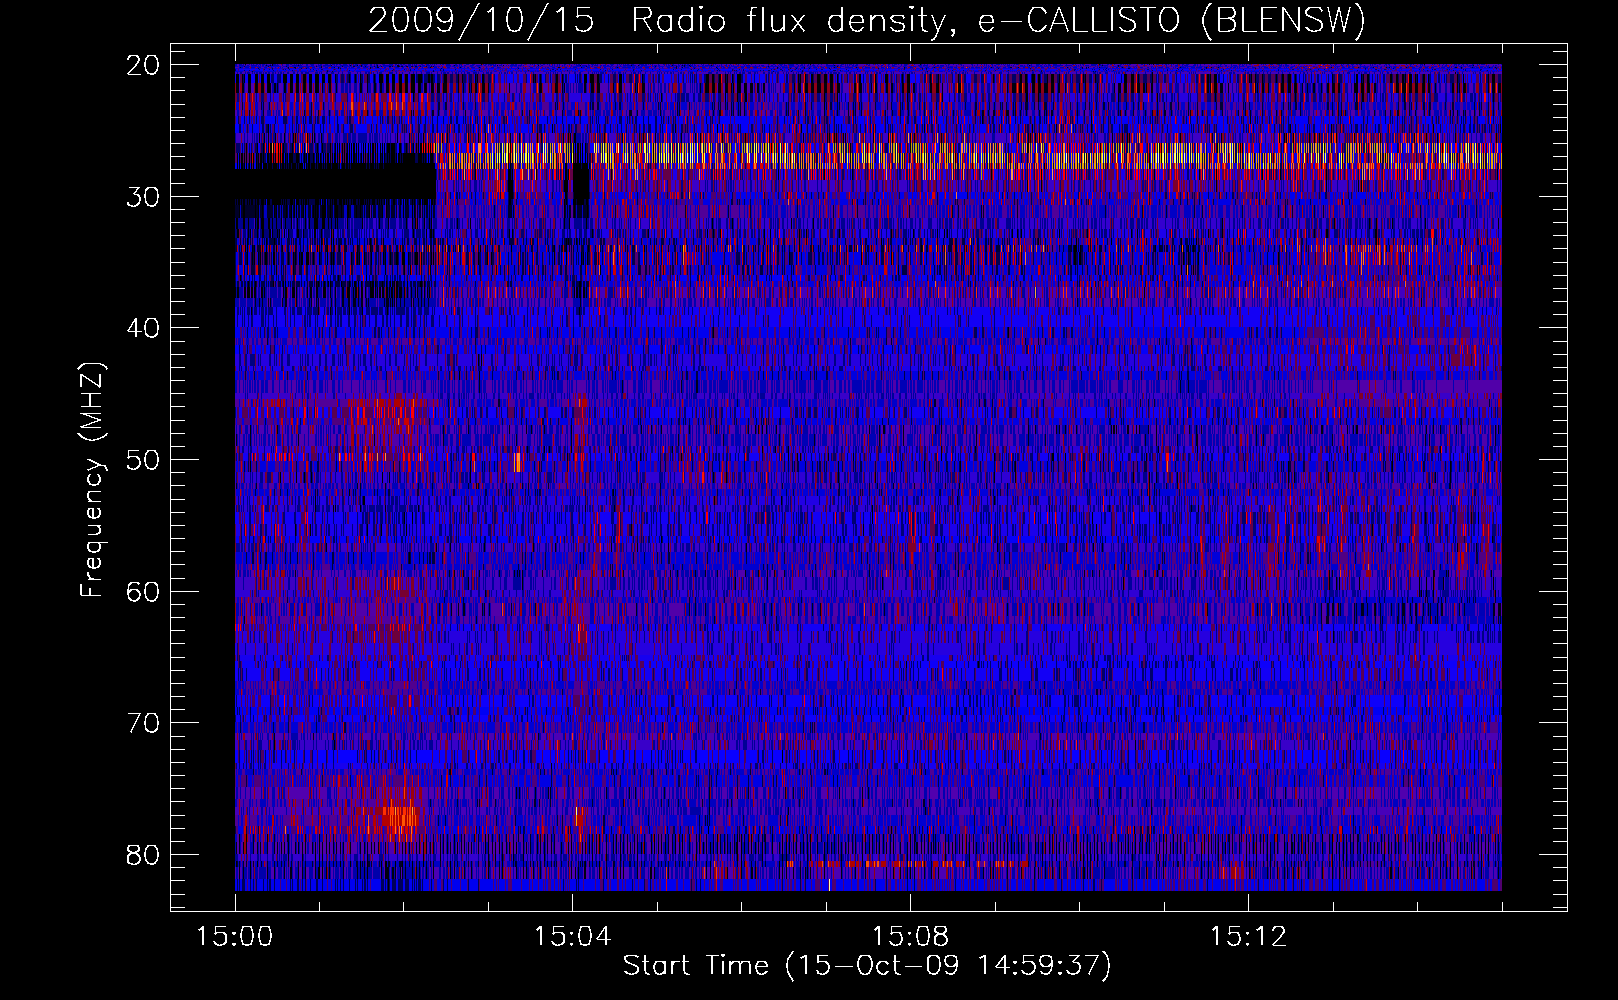
Task: Select the frequency tick label "70"
Action: point(144,723)
